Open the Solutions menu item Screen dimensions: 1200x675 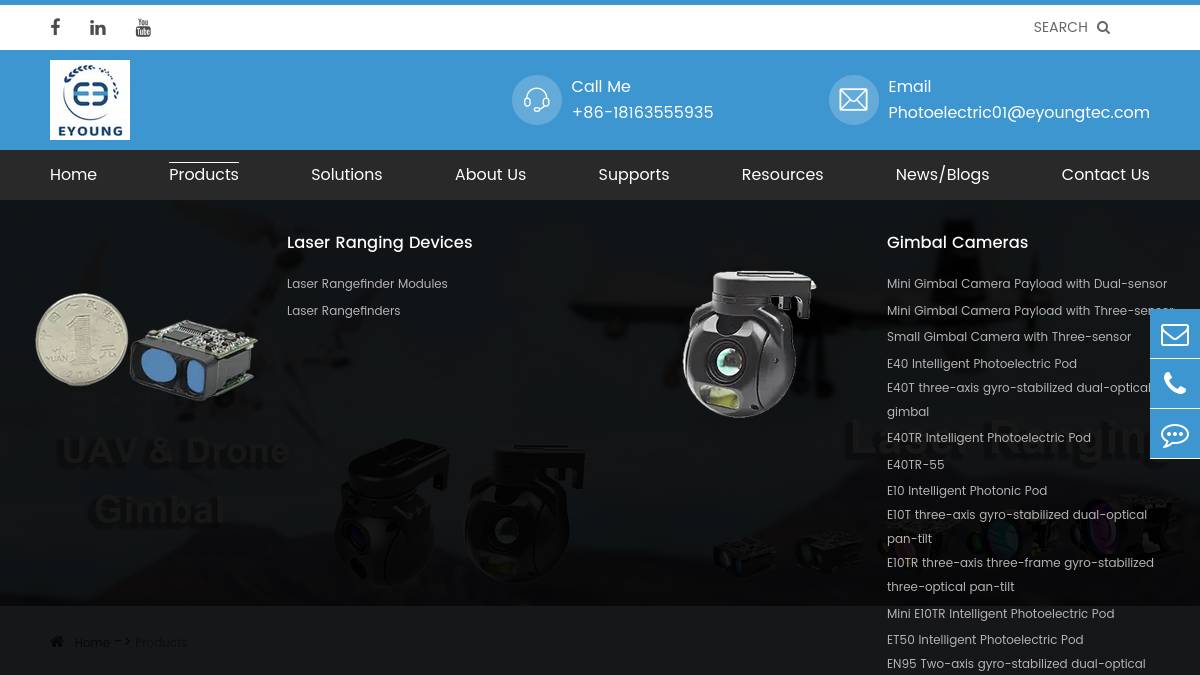pos(346,175)
